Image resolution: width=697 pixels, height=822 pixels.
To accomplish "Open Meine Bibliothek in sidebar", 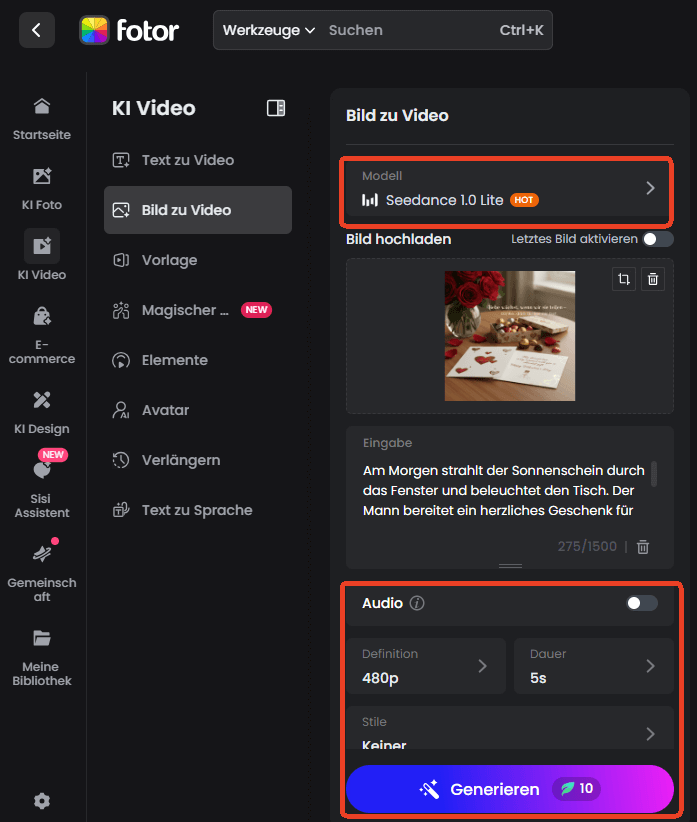I will (x=41, y=657).
